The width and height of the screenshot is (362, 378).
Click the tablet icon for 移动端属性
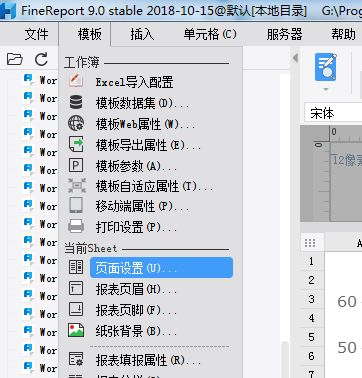[x=76, y=205]
